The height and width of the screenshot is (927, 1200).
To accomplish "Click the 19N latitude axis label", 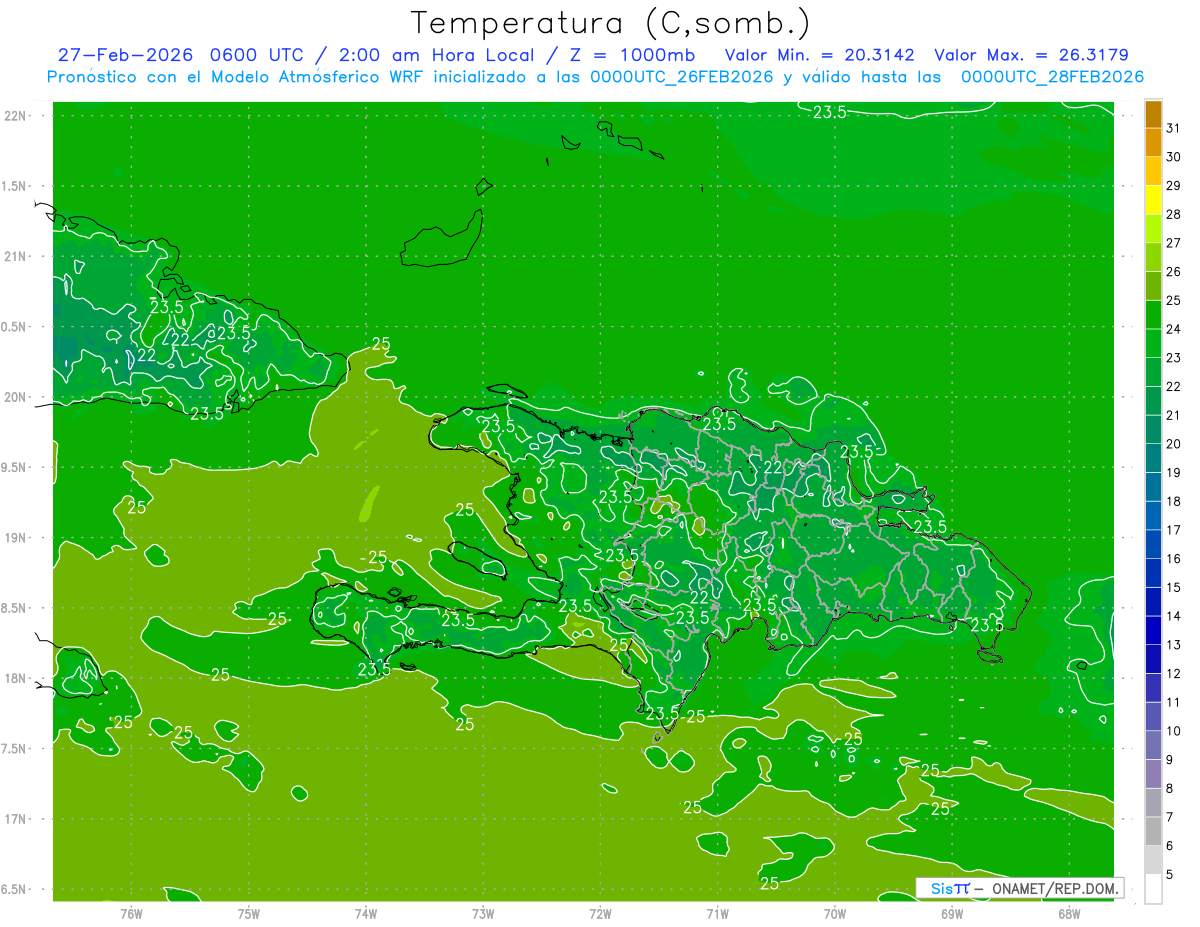I will [17, 537].
